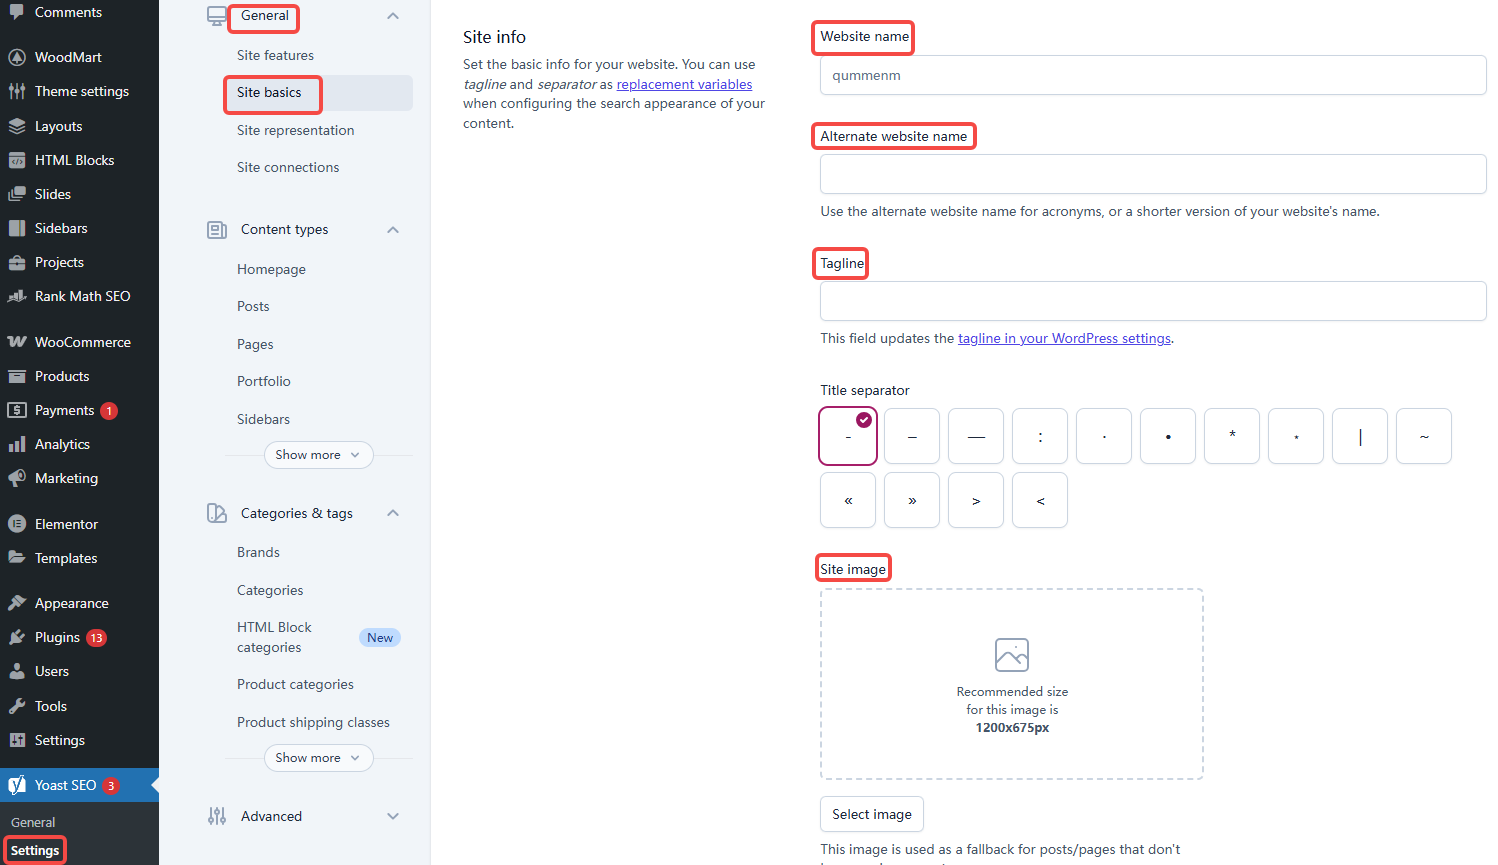The height and width of the screenshot is (865, 1498).
Task: Click the WoodMart sidebar icon
Action: (17, 56)
